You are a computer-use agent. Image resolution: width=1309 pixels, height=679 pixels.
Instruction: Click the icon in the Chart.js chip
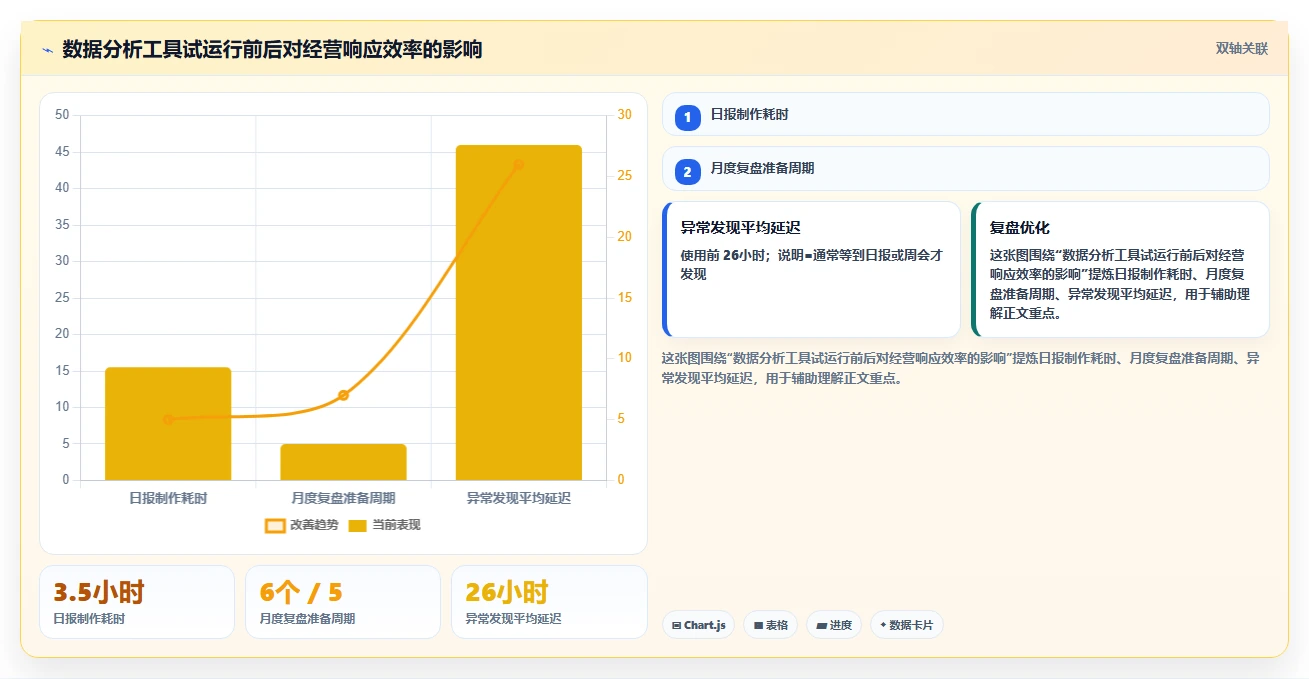[x=677, y=625]
